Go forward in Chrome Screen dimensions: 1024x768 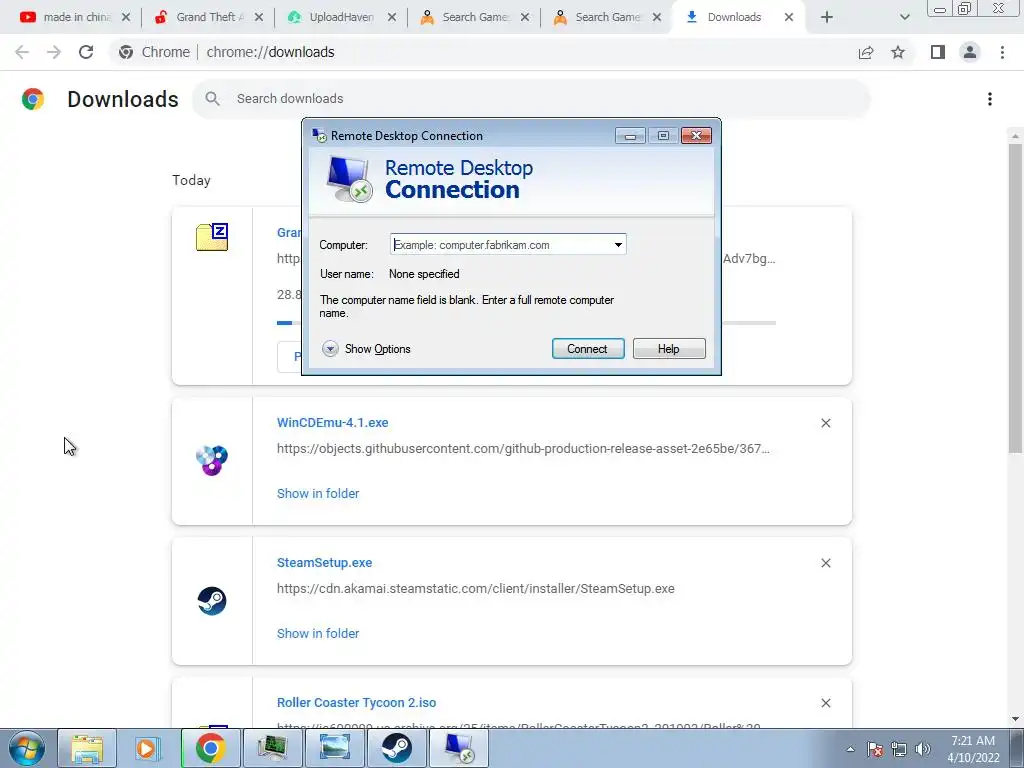coord(54,52)
